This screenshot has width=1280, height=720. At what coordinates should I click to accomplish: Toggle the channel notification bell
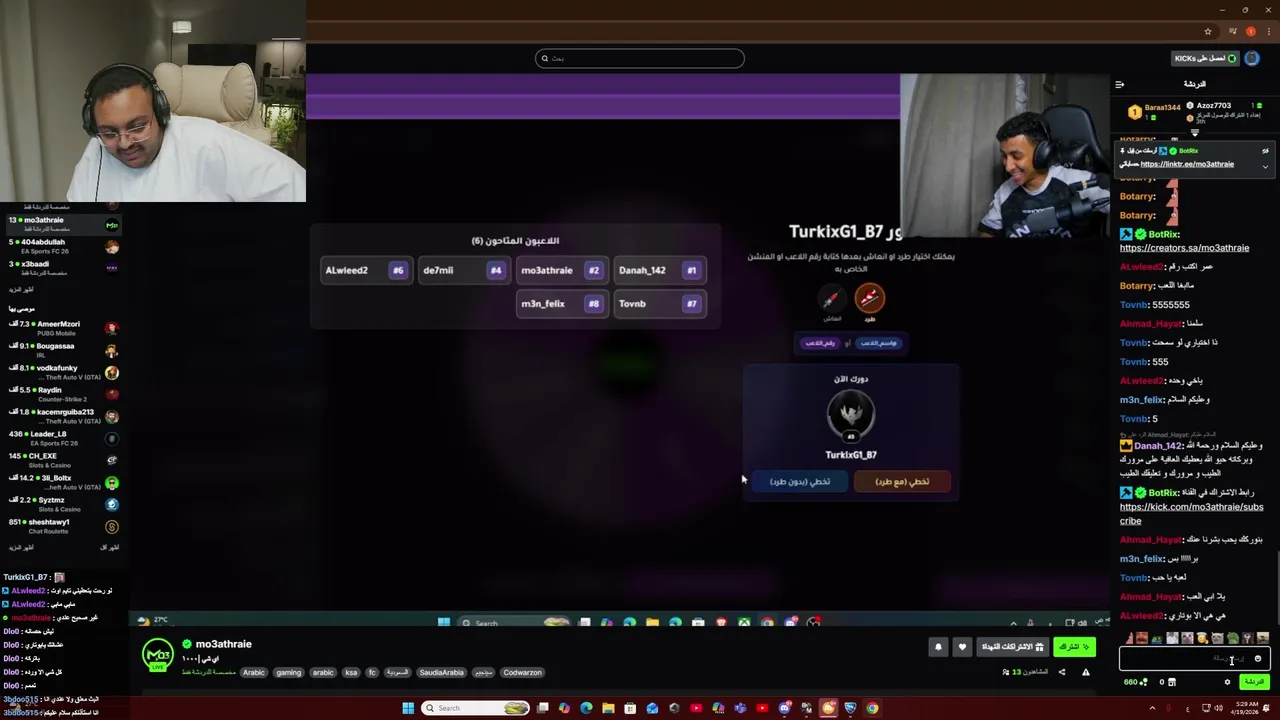click(x=938, y=647)
